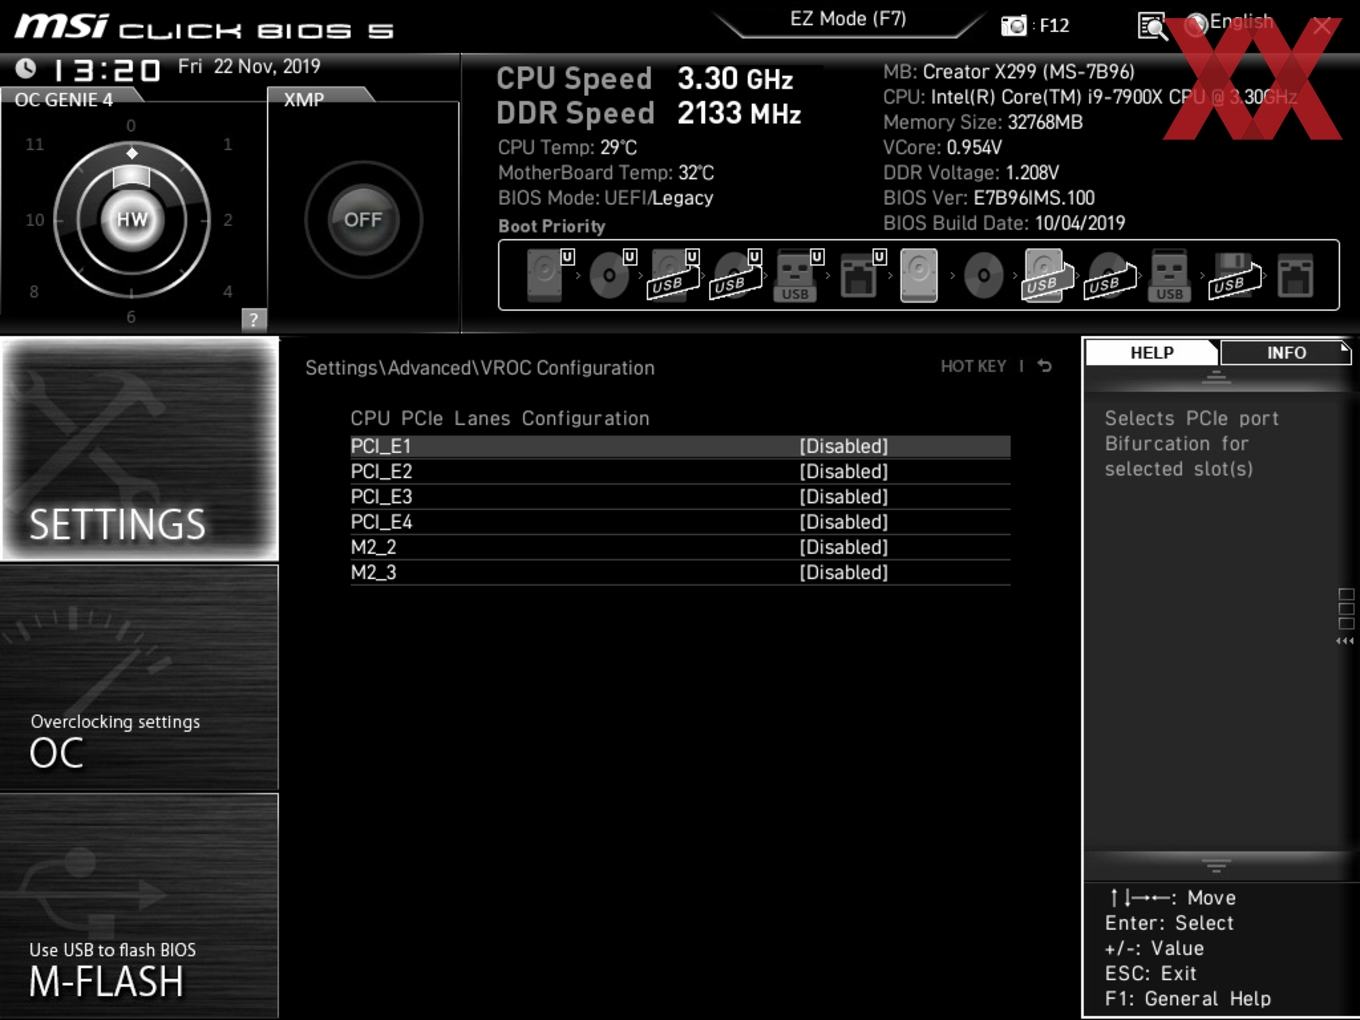Click the DDR Speed 2133 MHz readout
This screenshot has width=1360, height=1020.
pyautogui.click(x=649, y=114)
